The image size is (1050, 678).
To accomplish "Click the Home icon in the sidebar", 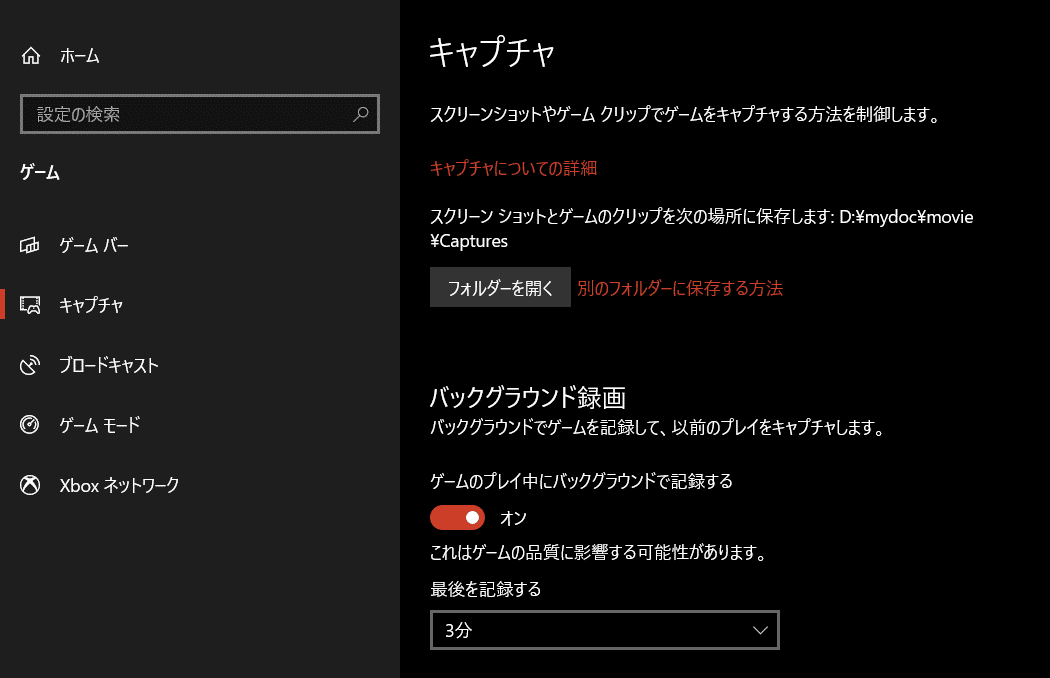I will pyautogui.click(x=30, y=55).
